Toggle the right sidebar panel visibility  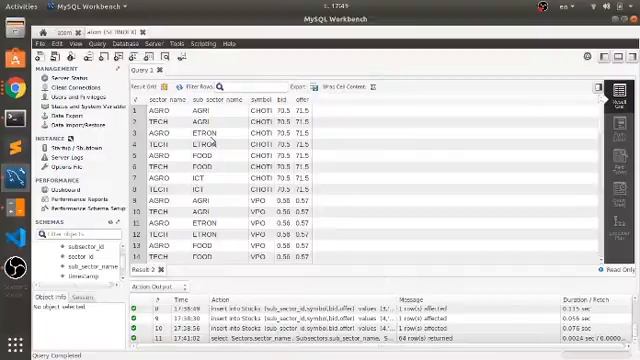(x=632, y=57)
